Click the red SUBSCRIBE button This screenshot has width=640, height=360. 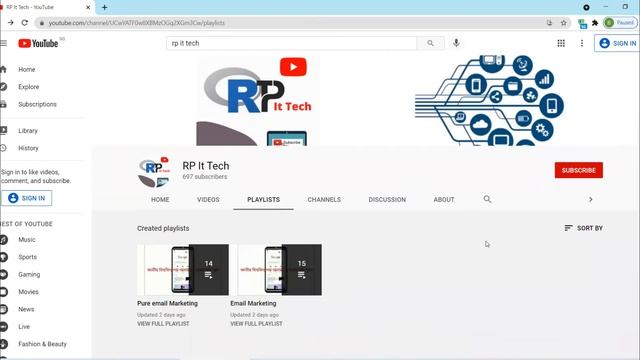coord(578,170)
